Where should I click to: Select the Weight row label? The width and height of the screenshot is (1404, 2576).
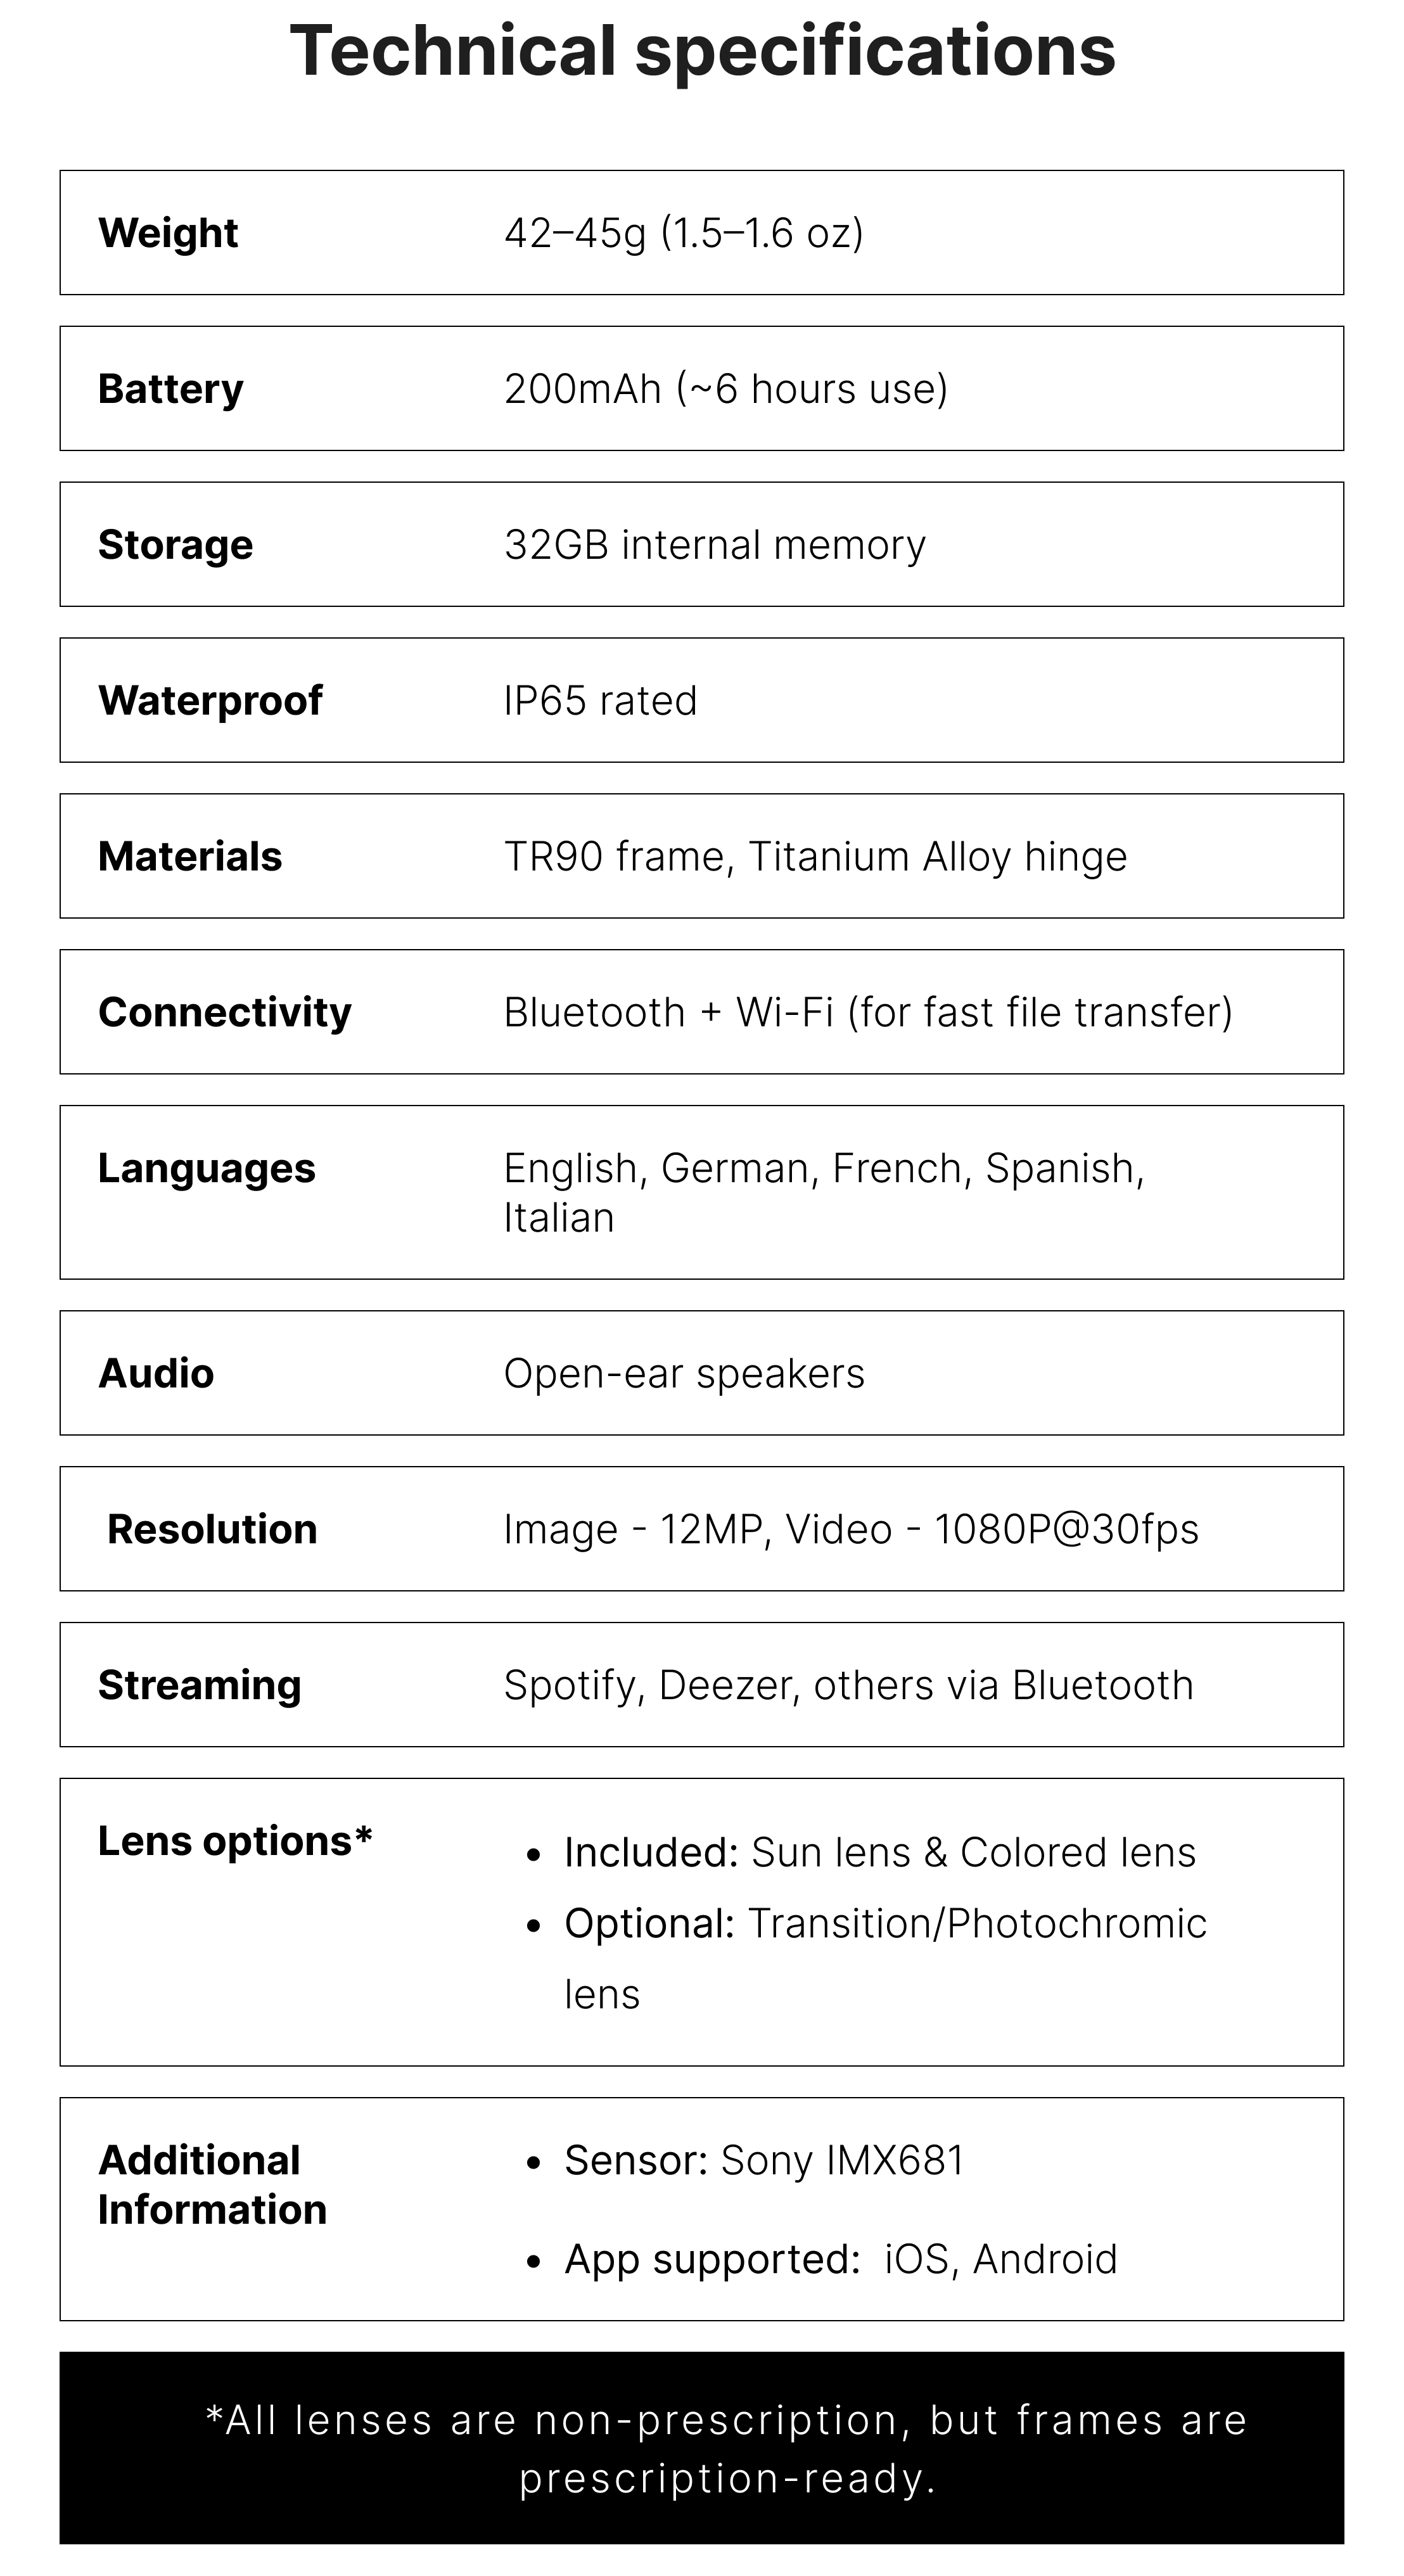point(168,233)
